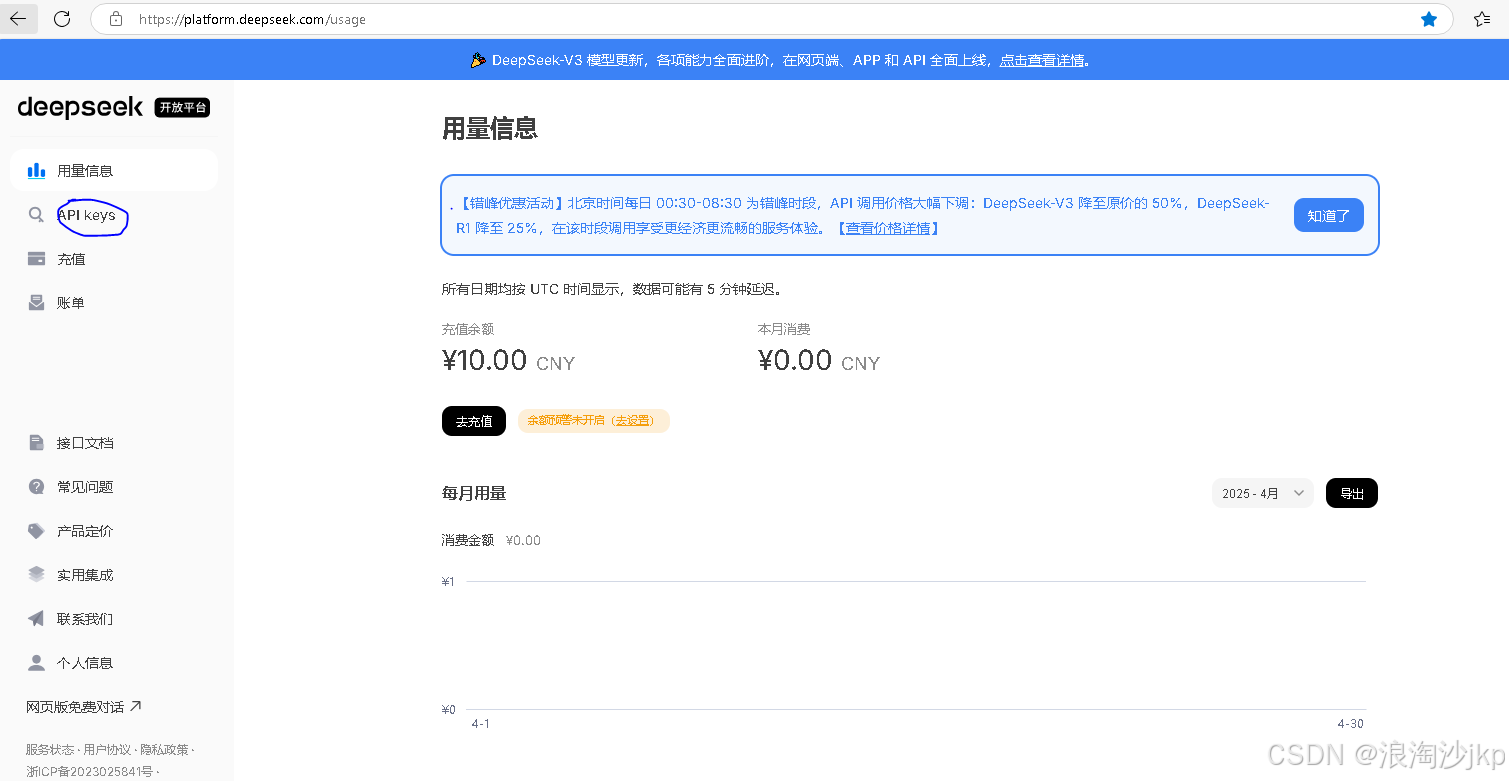Open the 账单 sidebar item
Viewport: 1509px width, 781px height.
[x=114, y=303]
